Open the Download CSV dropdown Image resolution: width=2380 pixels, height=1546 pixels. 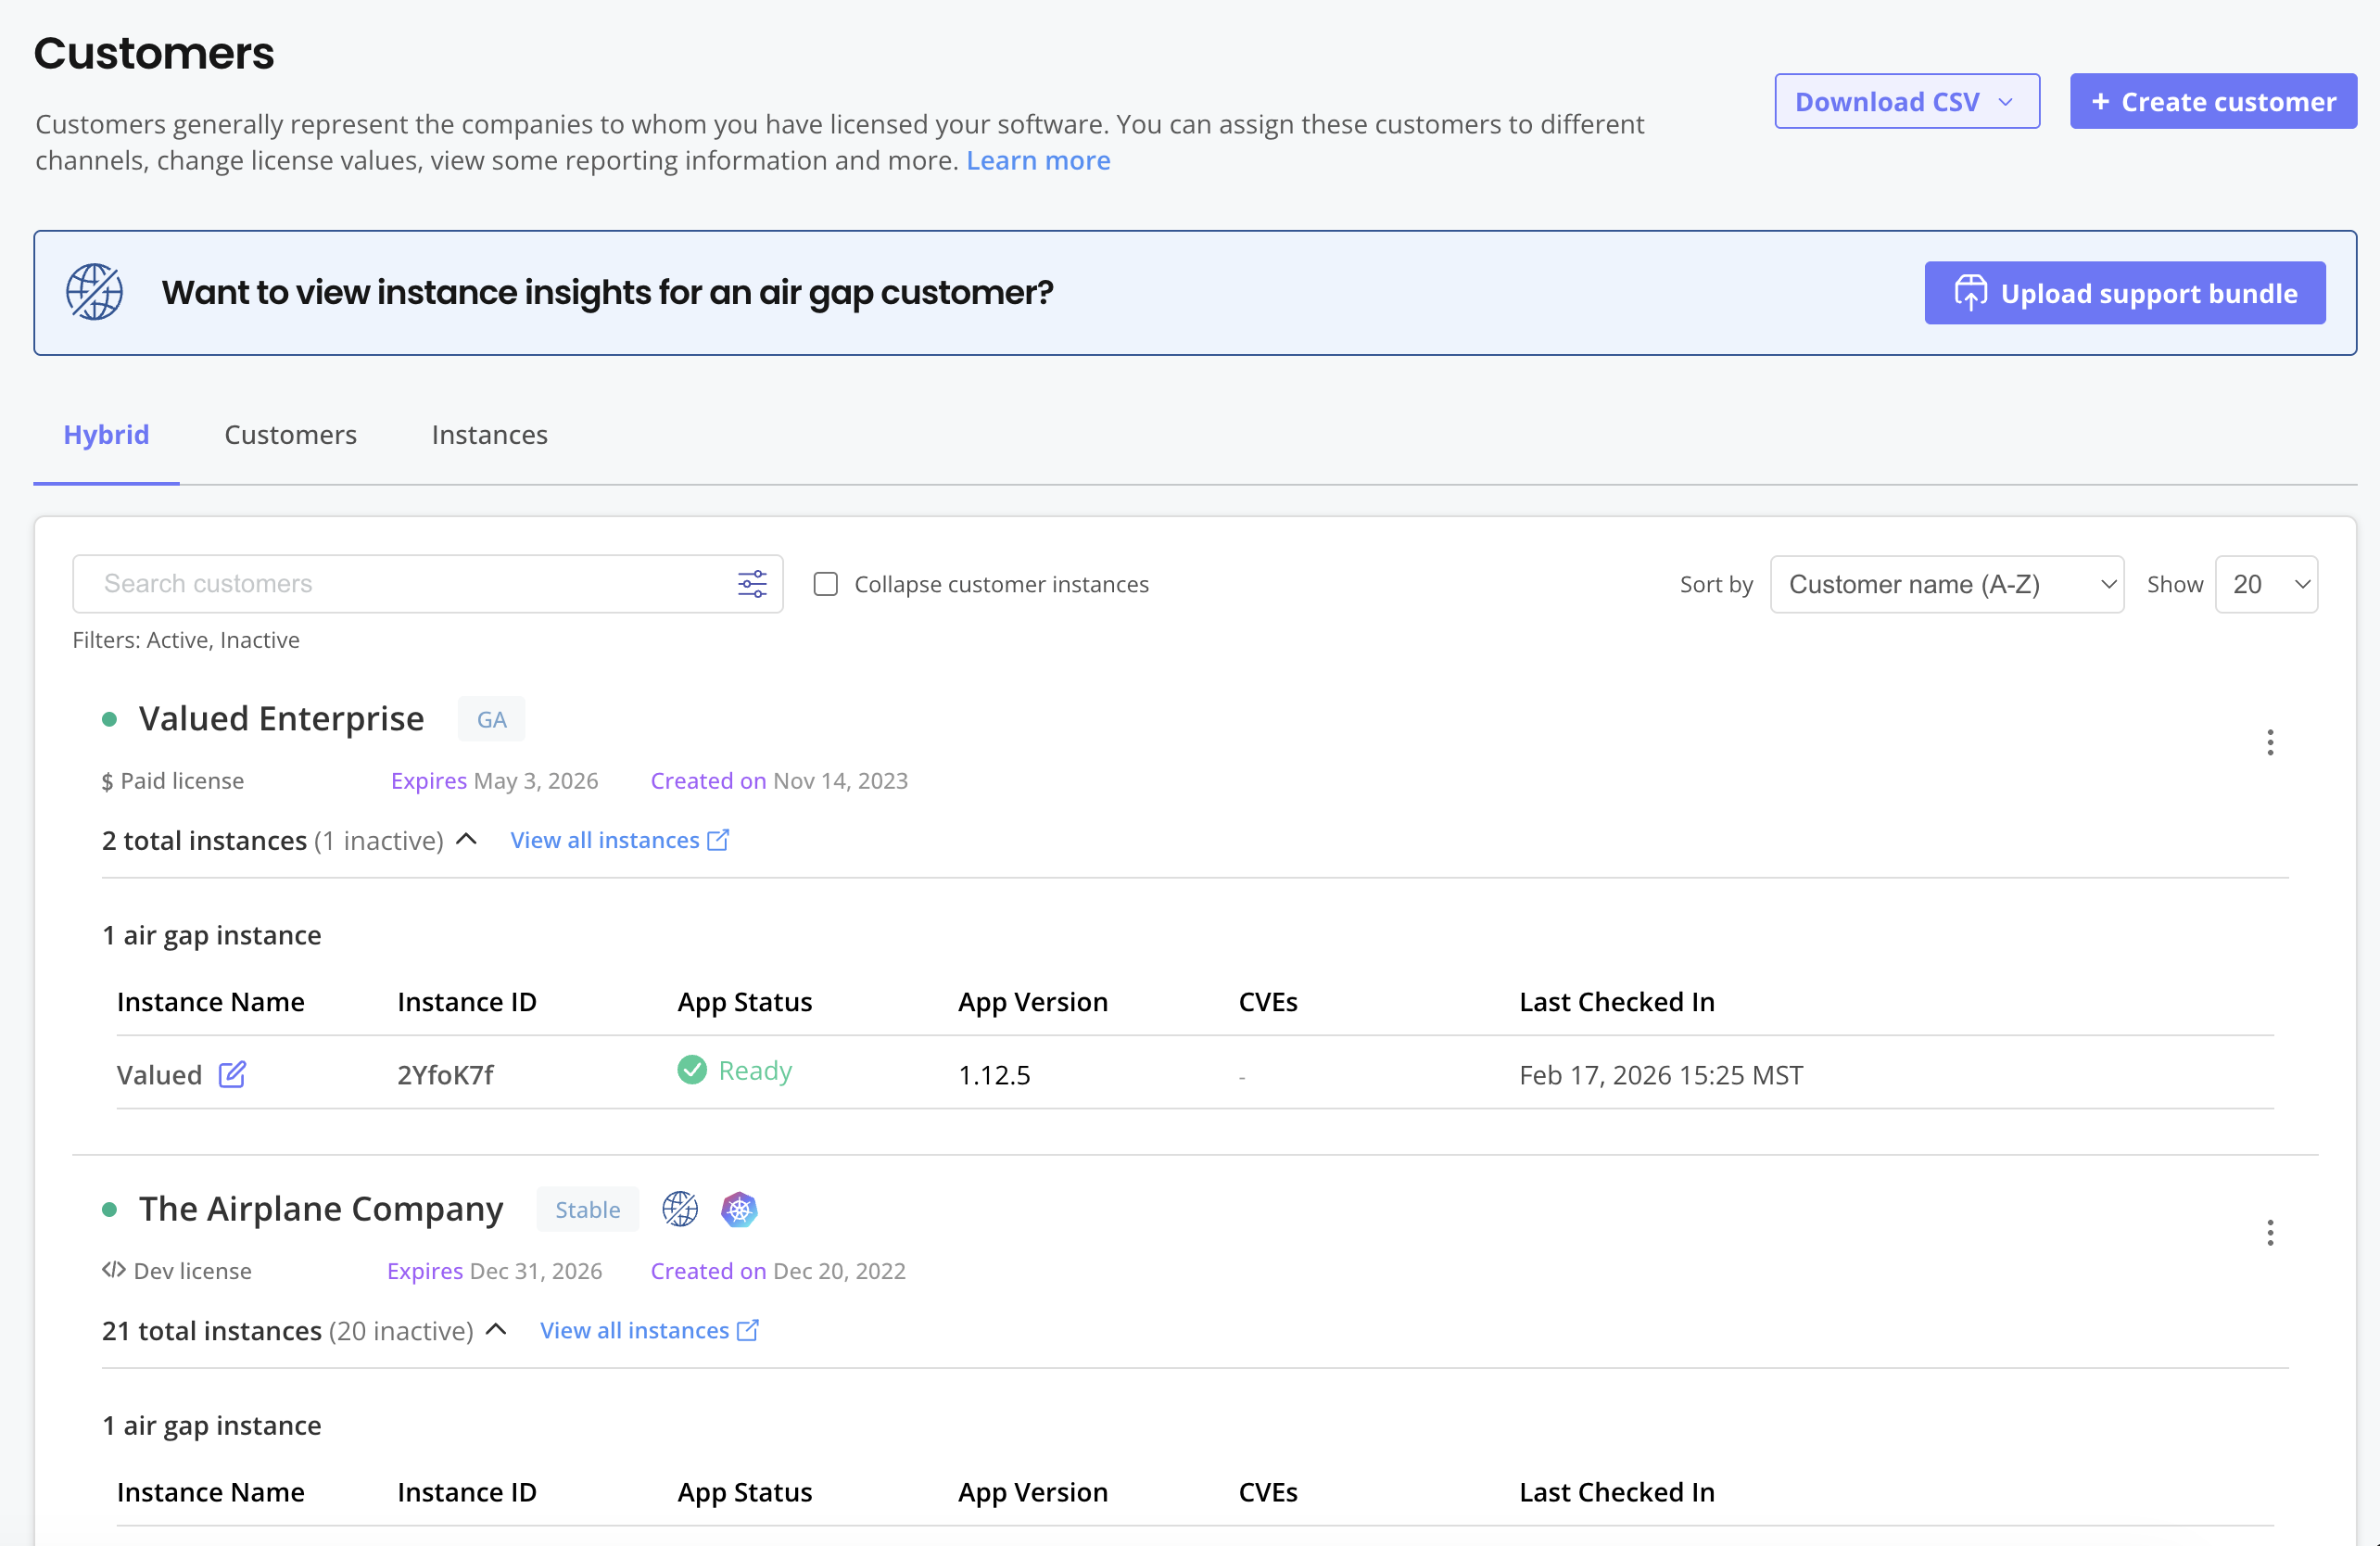(1906, 101)
